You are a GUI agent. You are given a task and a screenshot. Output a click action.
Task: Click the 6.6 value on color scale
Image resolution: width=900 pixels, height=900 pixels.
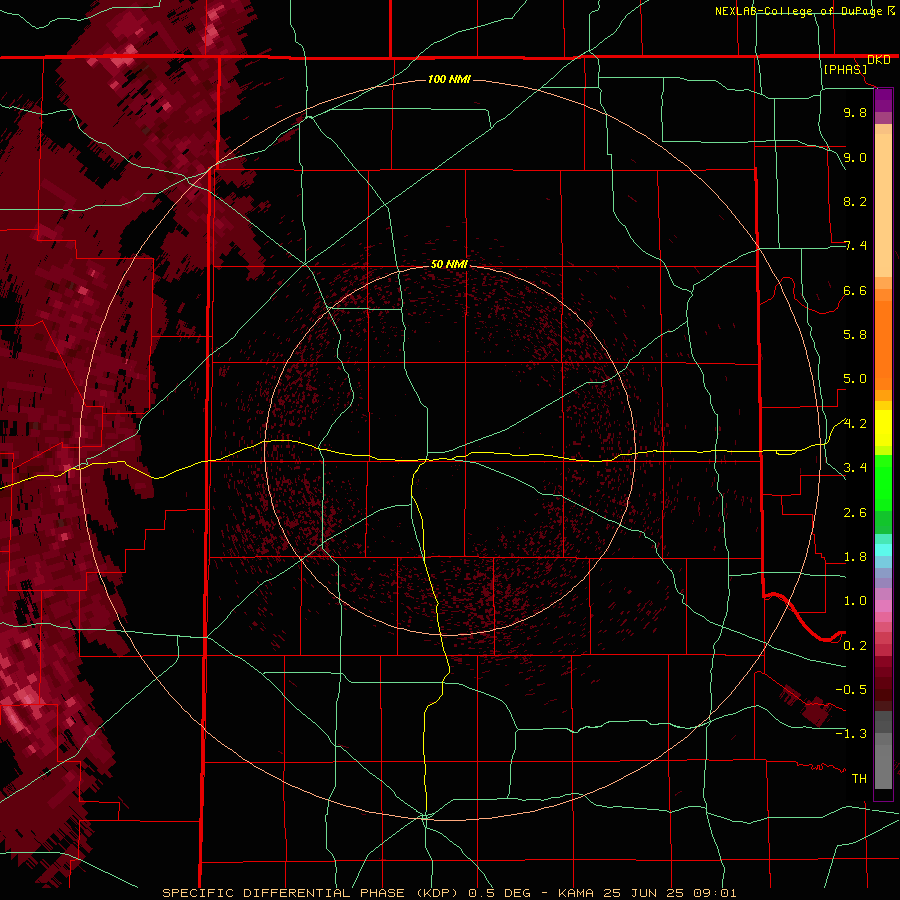click(x=855, y=290)
